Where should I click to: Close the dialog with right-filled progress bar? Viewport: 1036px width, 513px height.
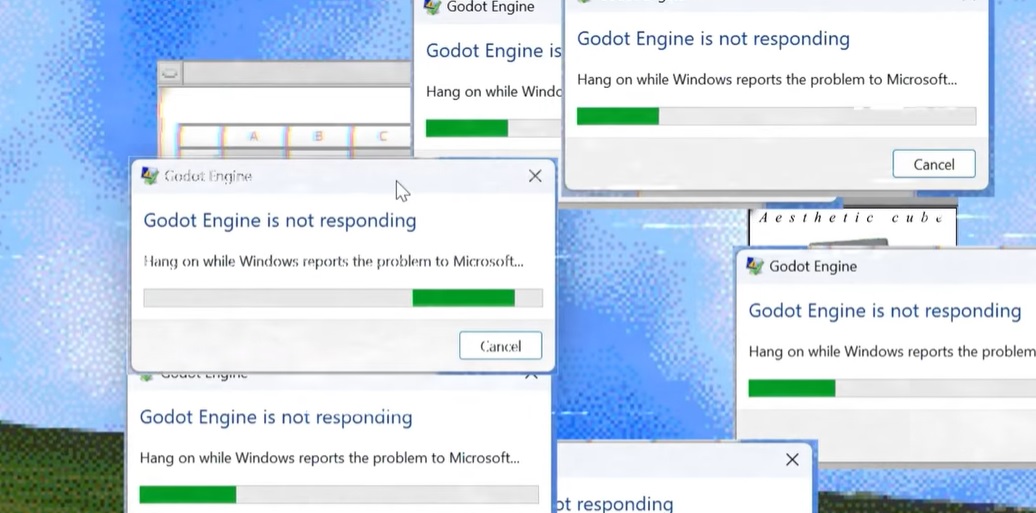(x=535, y=176)
